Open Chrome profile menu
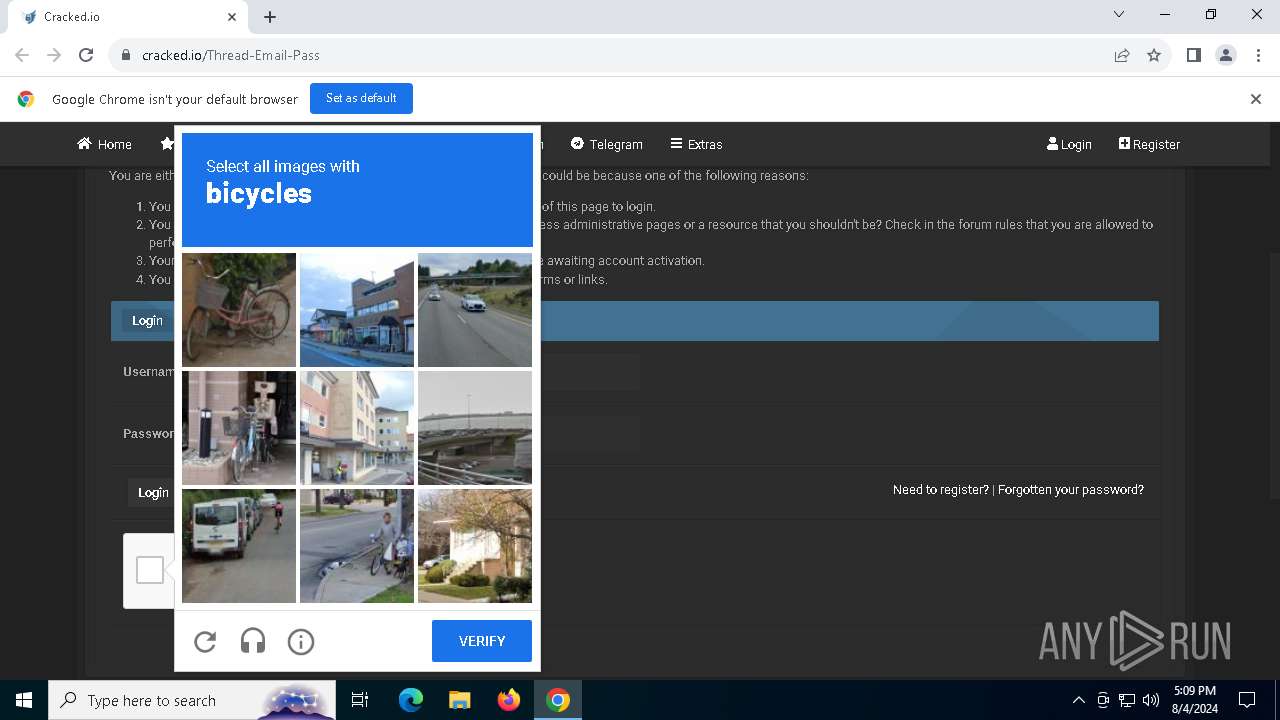Viewport: 1280px width, 720px height. 1226,55
